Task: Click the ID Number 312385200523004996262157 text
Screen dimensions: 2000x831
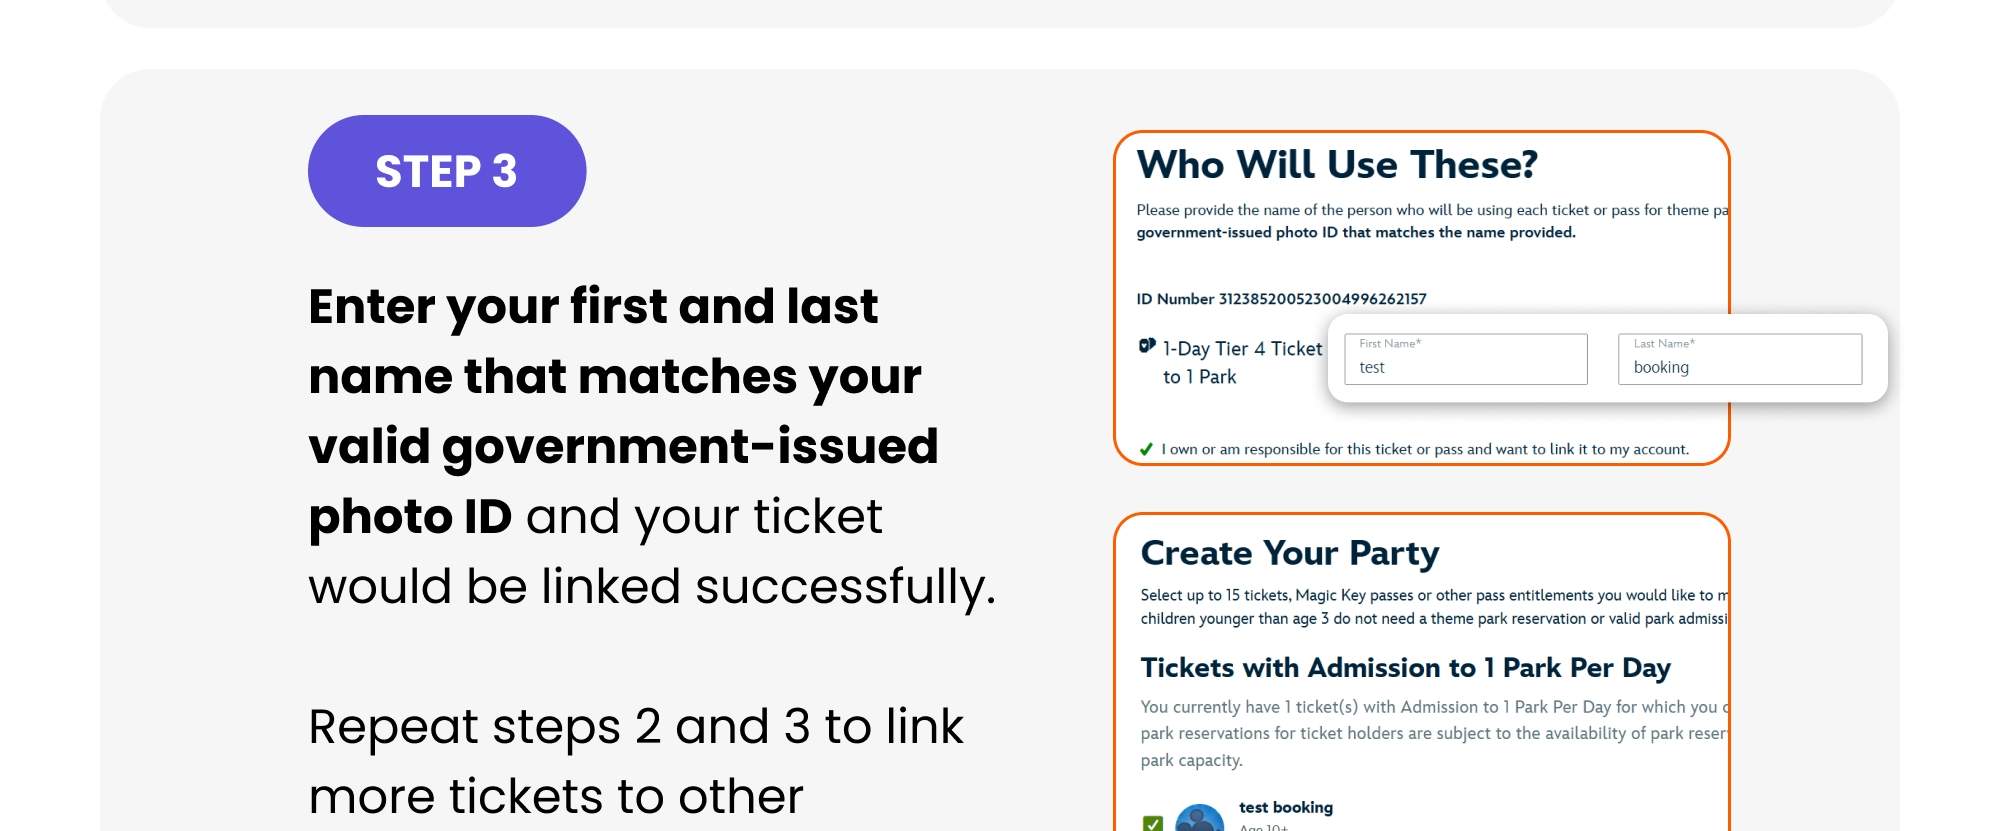Action: click(1280, 298)
